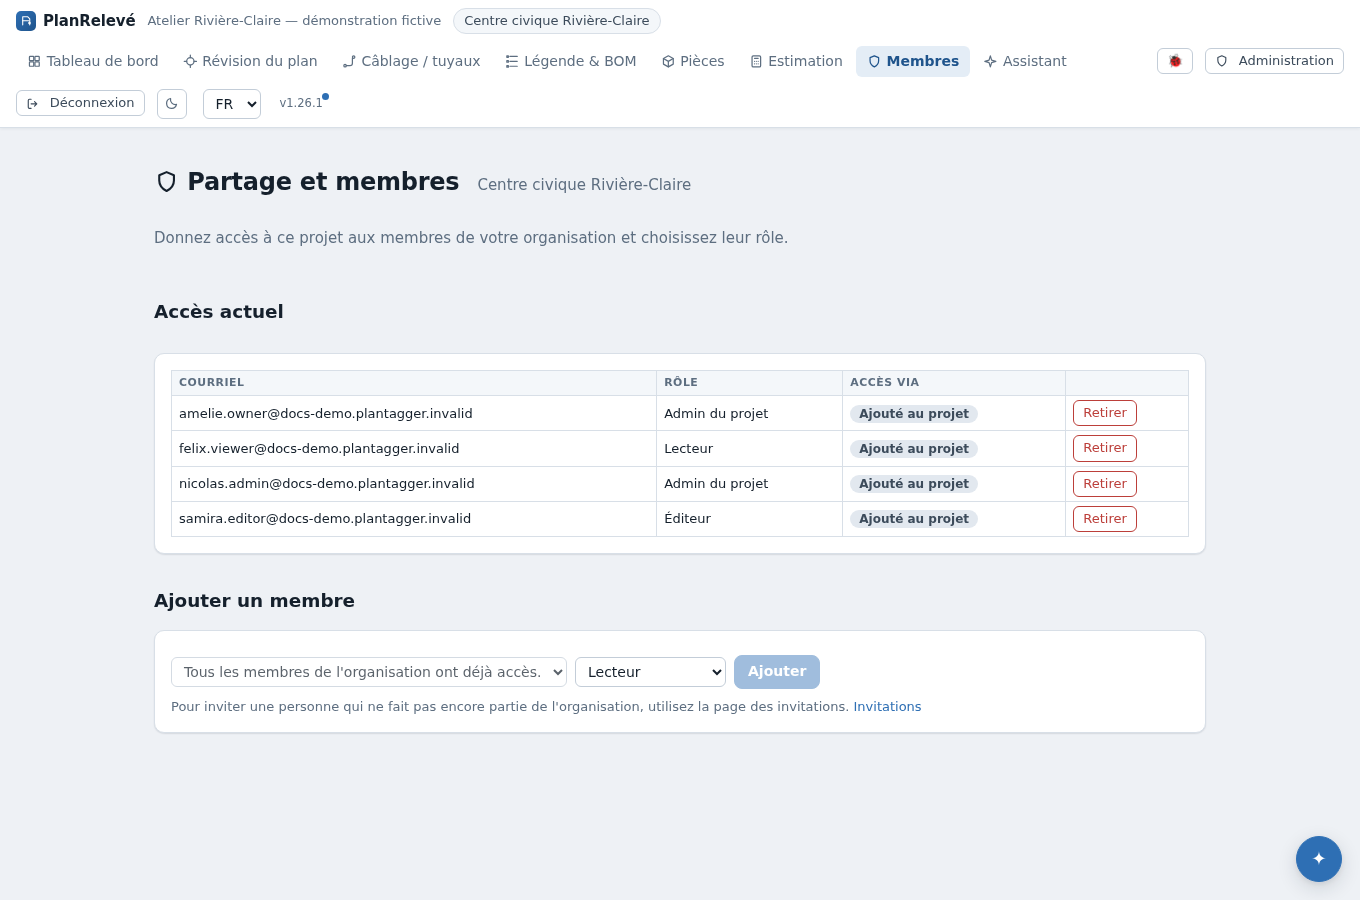Open the member selection dropdown
Viewport: 1360px width, 900px height.
point(369,672)
